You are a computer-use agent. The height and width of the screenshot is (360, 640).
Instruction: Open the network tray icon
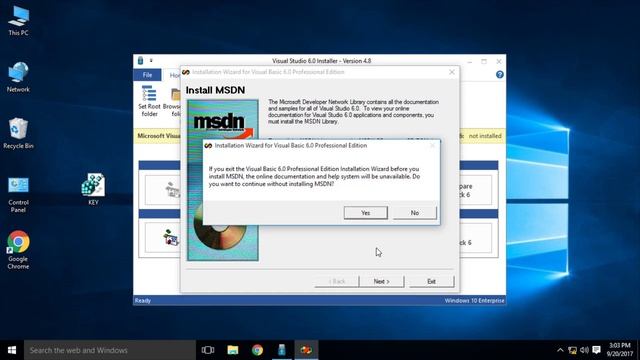573,350
